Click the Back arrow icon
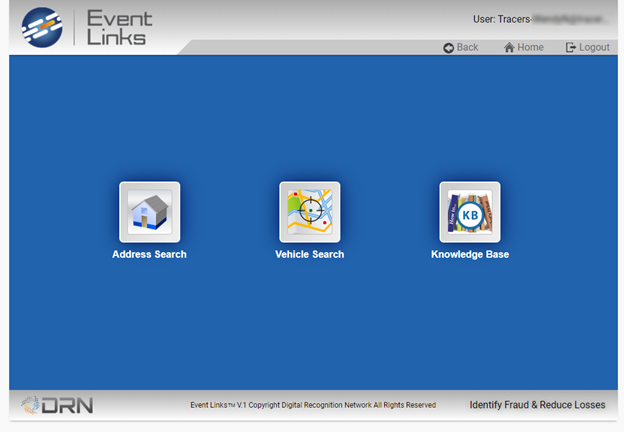The image size is (624, 432). coord(449,48)
